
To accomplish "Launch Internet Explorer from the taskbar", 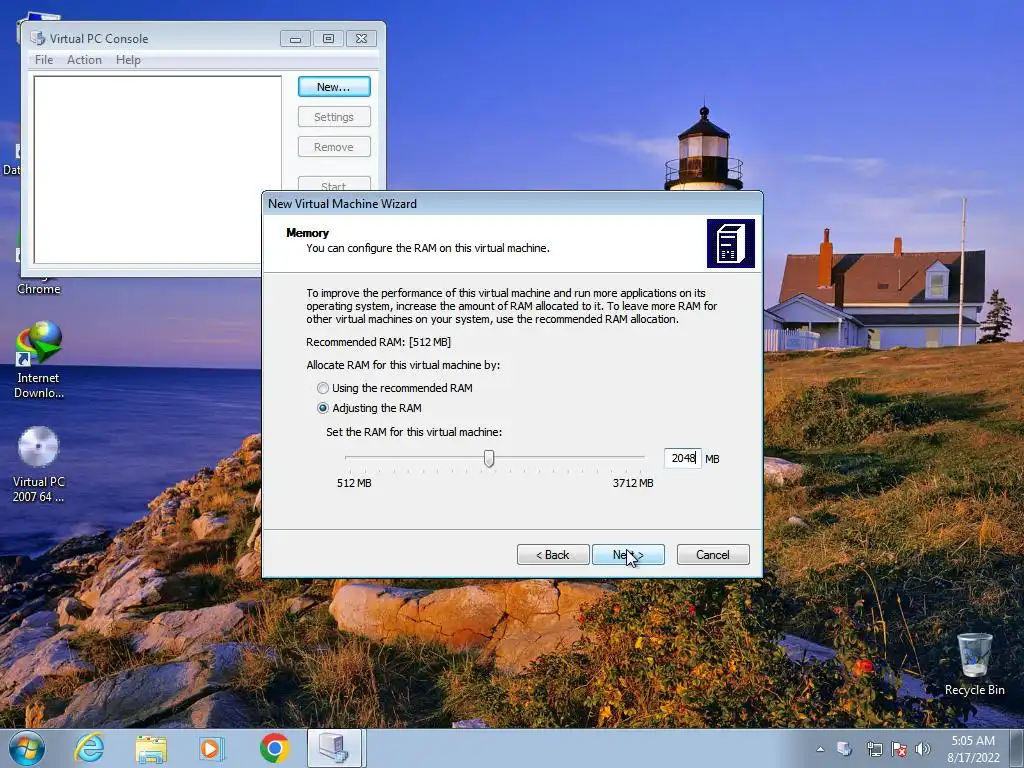I will tap(89, 748).
